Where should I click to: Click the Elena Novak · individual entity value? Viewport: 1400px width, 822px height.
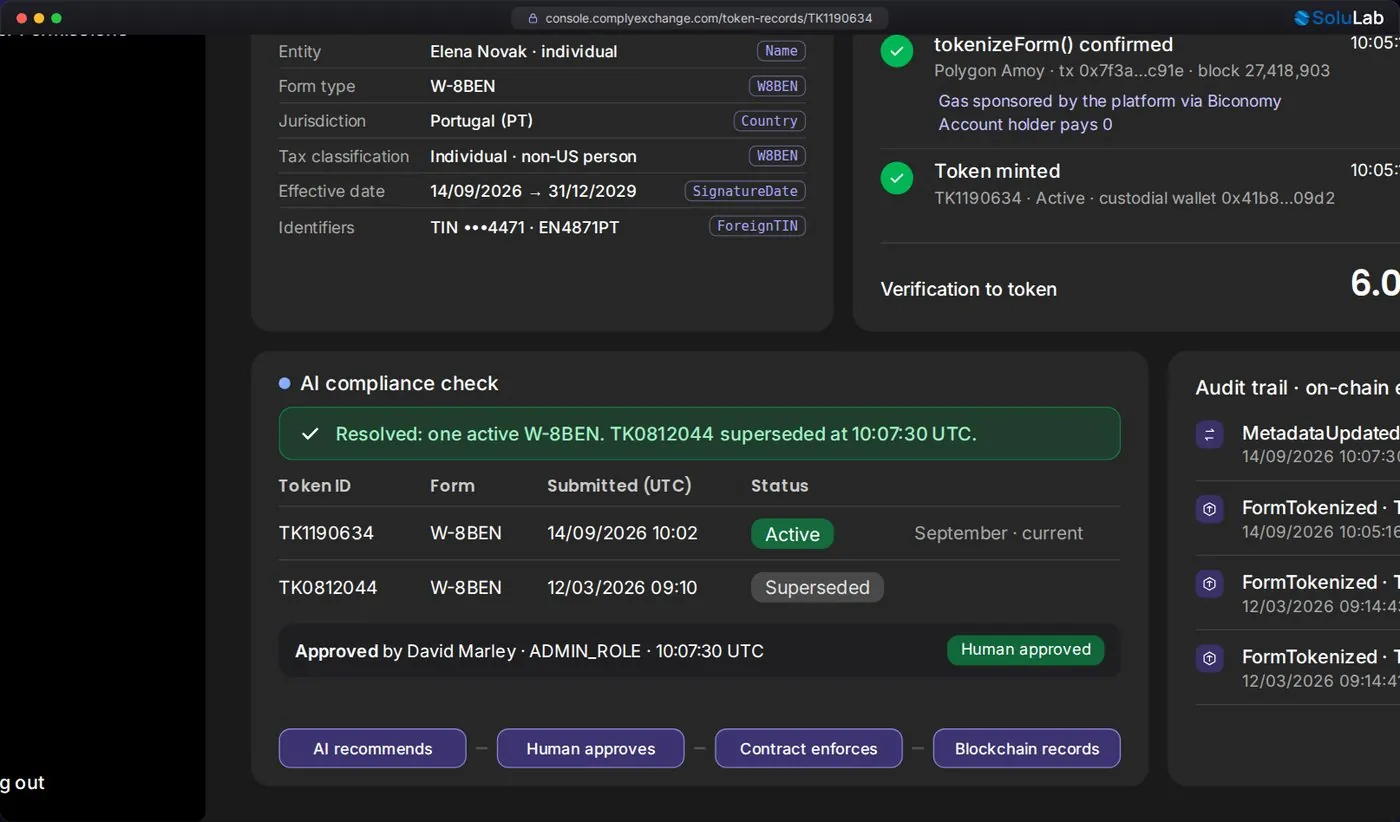pos(523,51)
